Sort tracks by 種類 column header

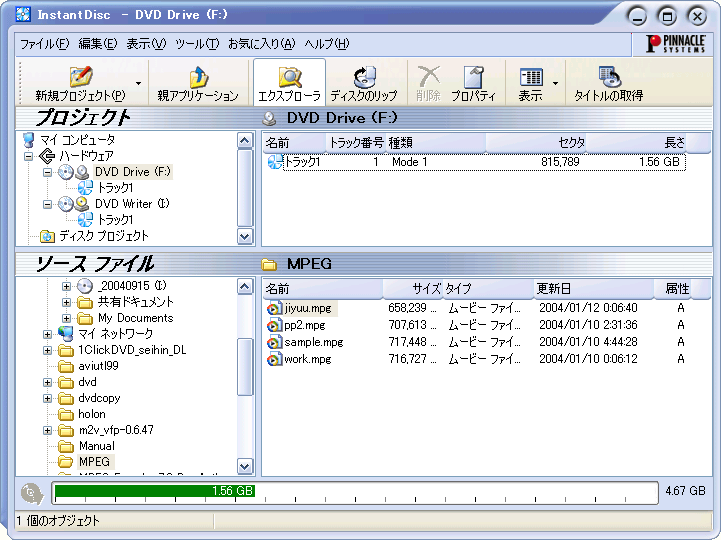click(x=435, y=143)
